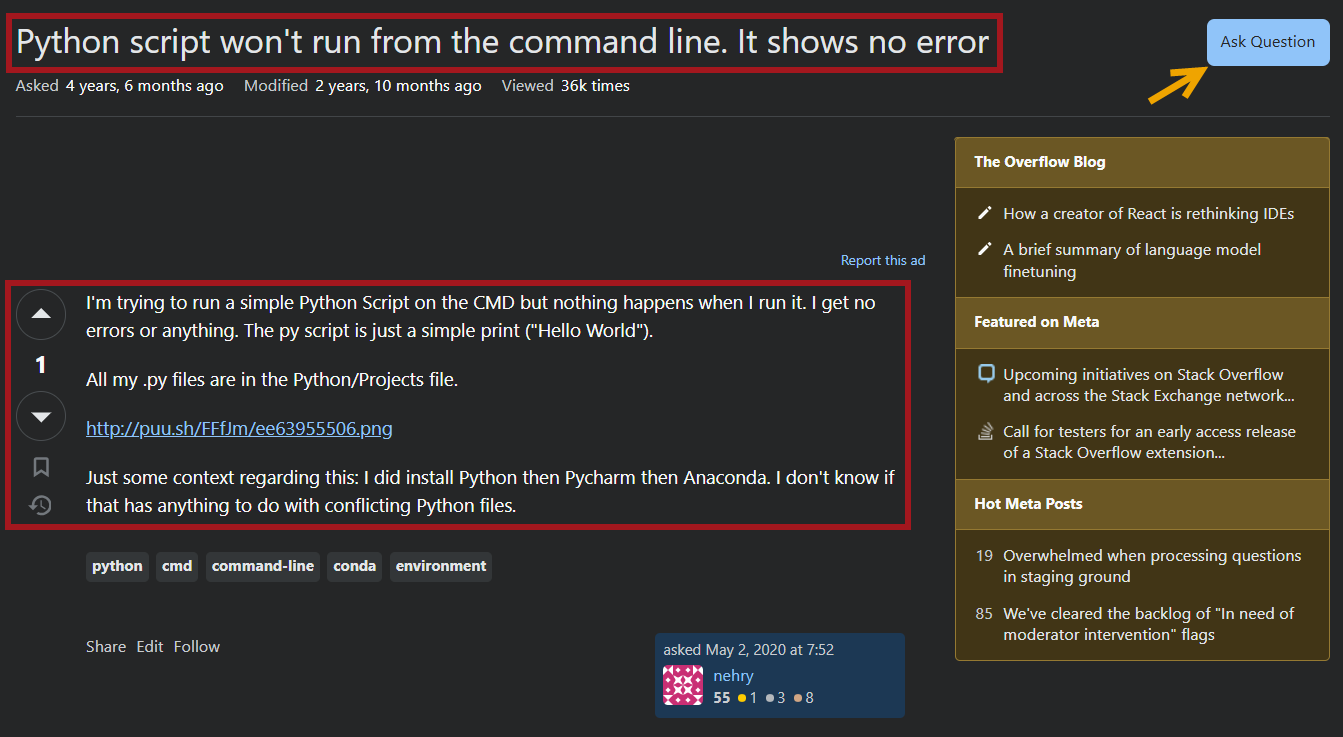
Task: Click the pencil icon beside React IDEs post
Action: [985, 213]
